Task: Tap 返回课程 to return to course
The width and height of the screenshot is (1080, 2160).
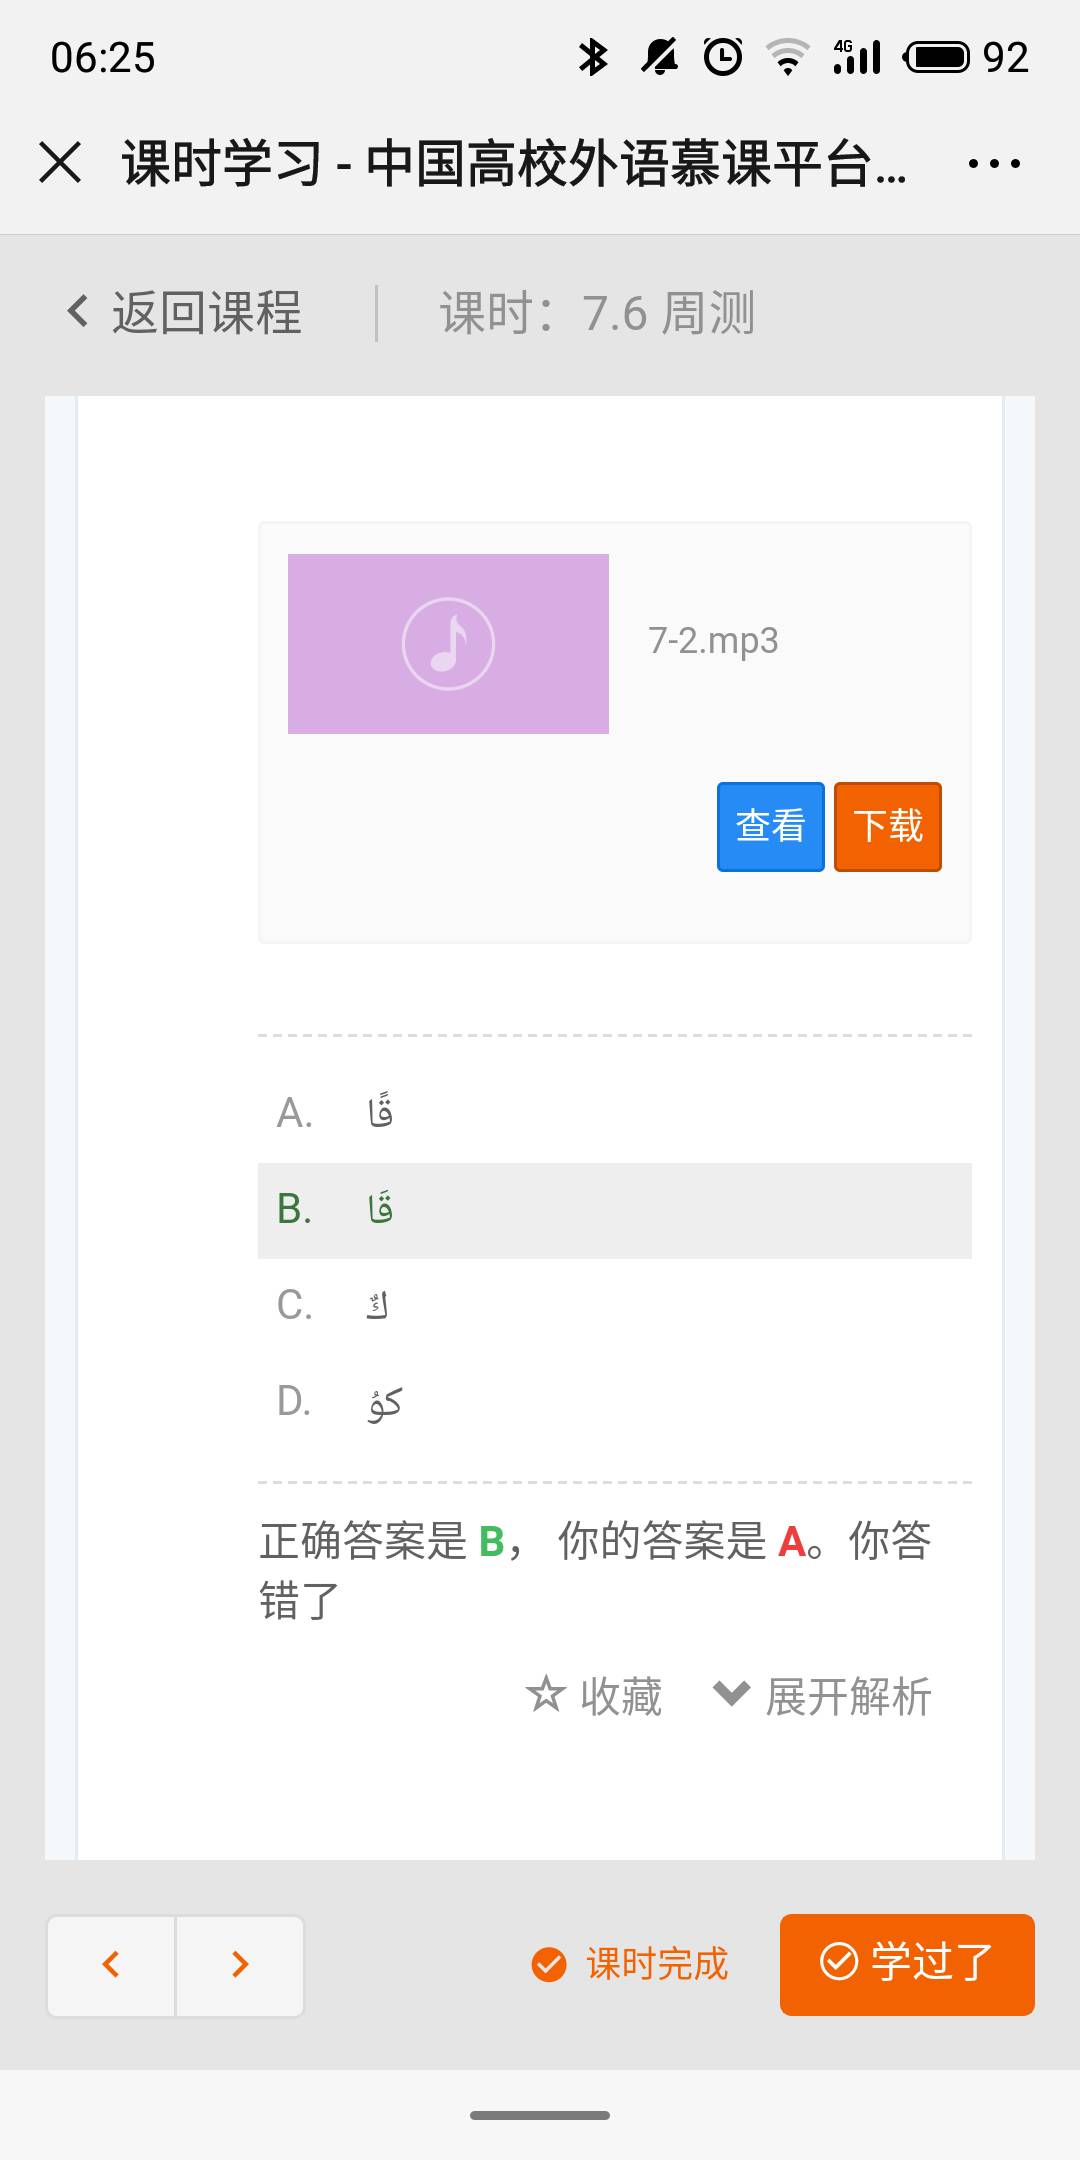Action: click(x=206, y=312)
